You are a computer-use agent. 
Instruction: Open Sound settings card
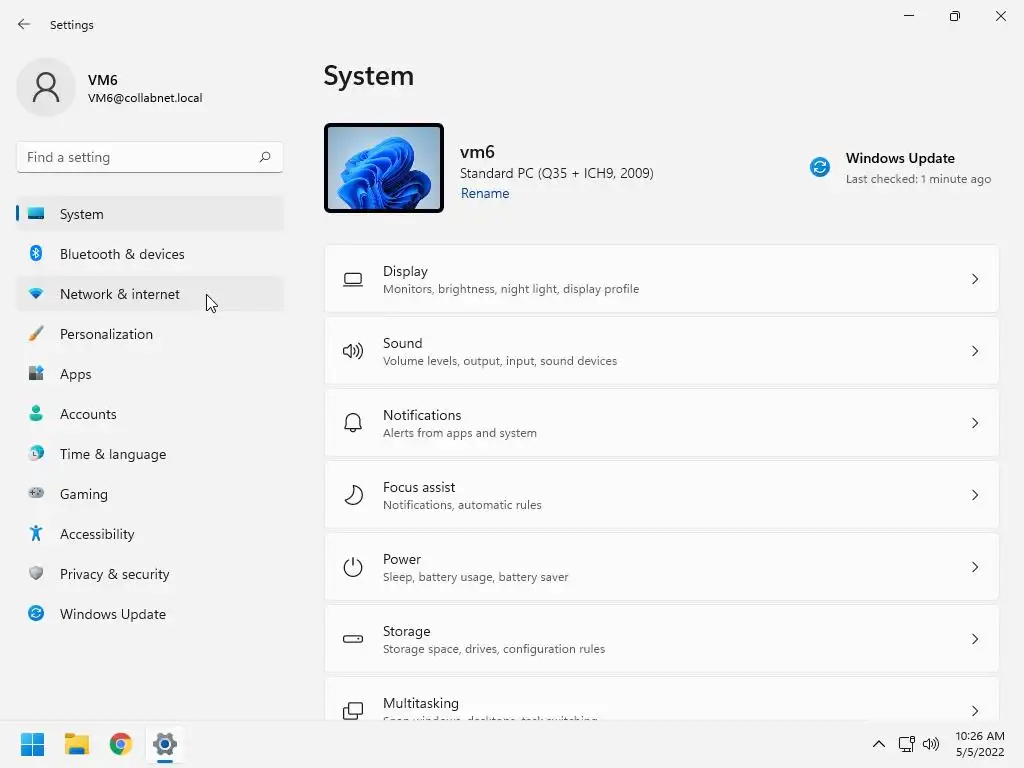tap(662, 351)
